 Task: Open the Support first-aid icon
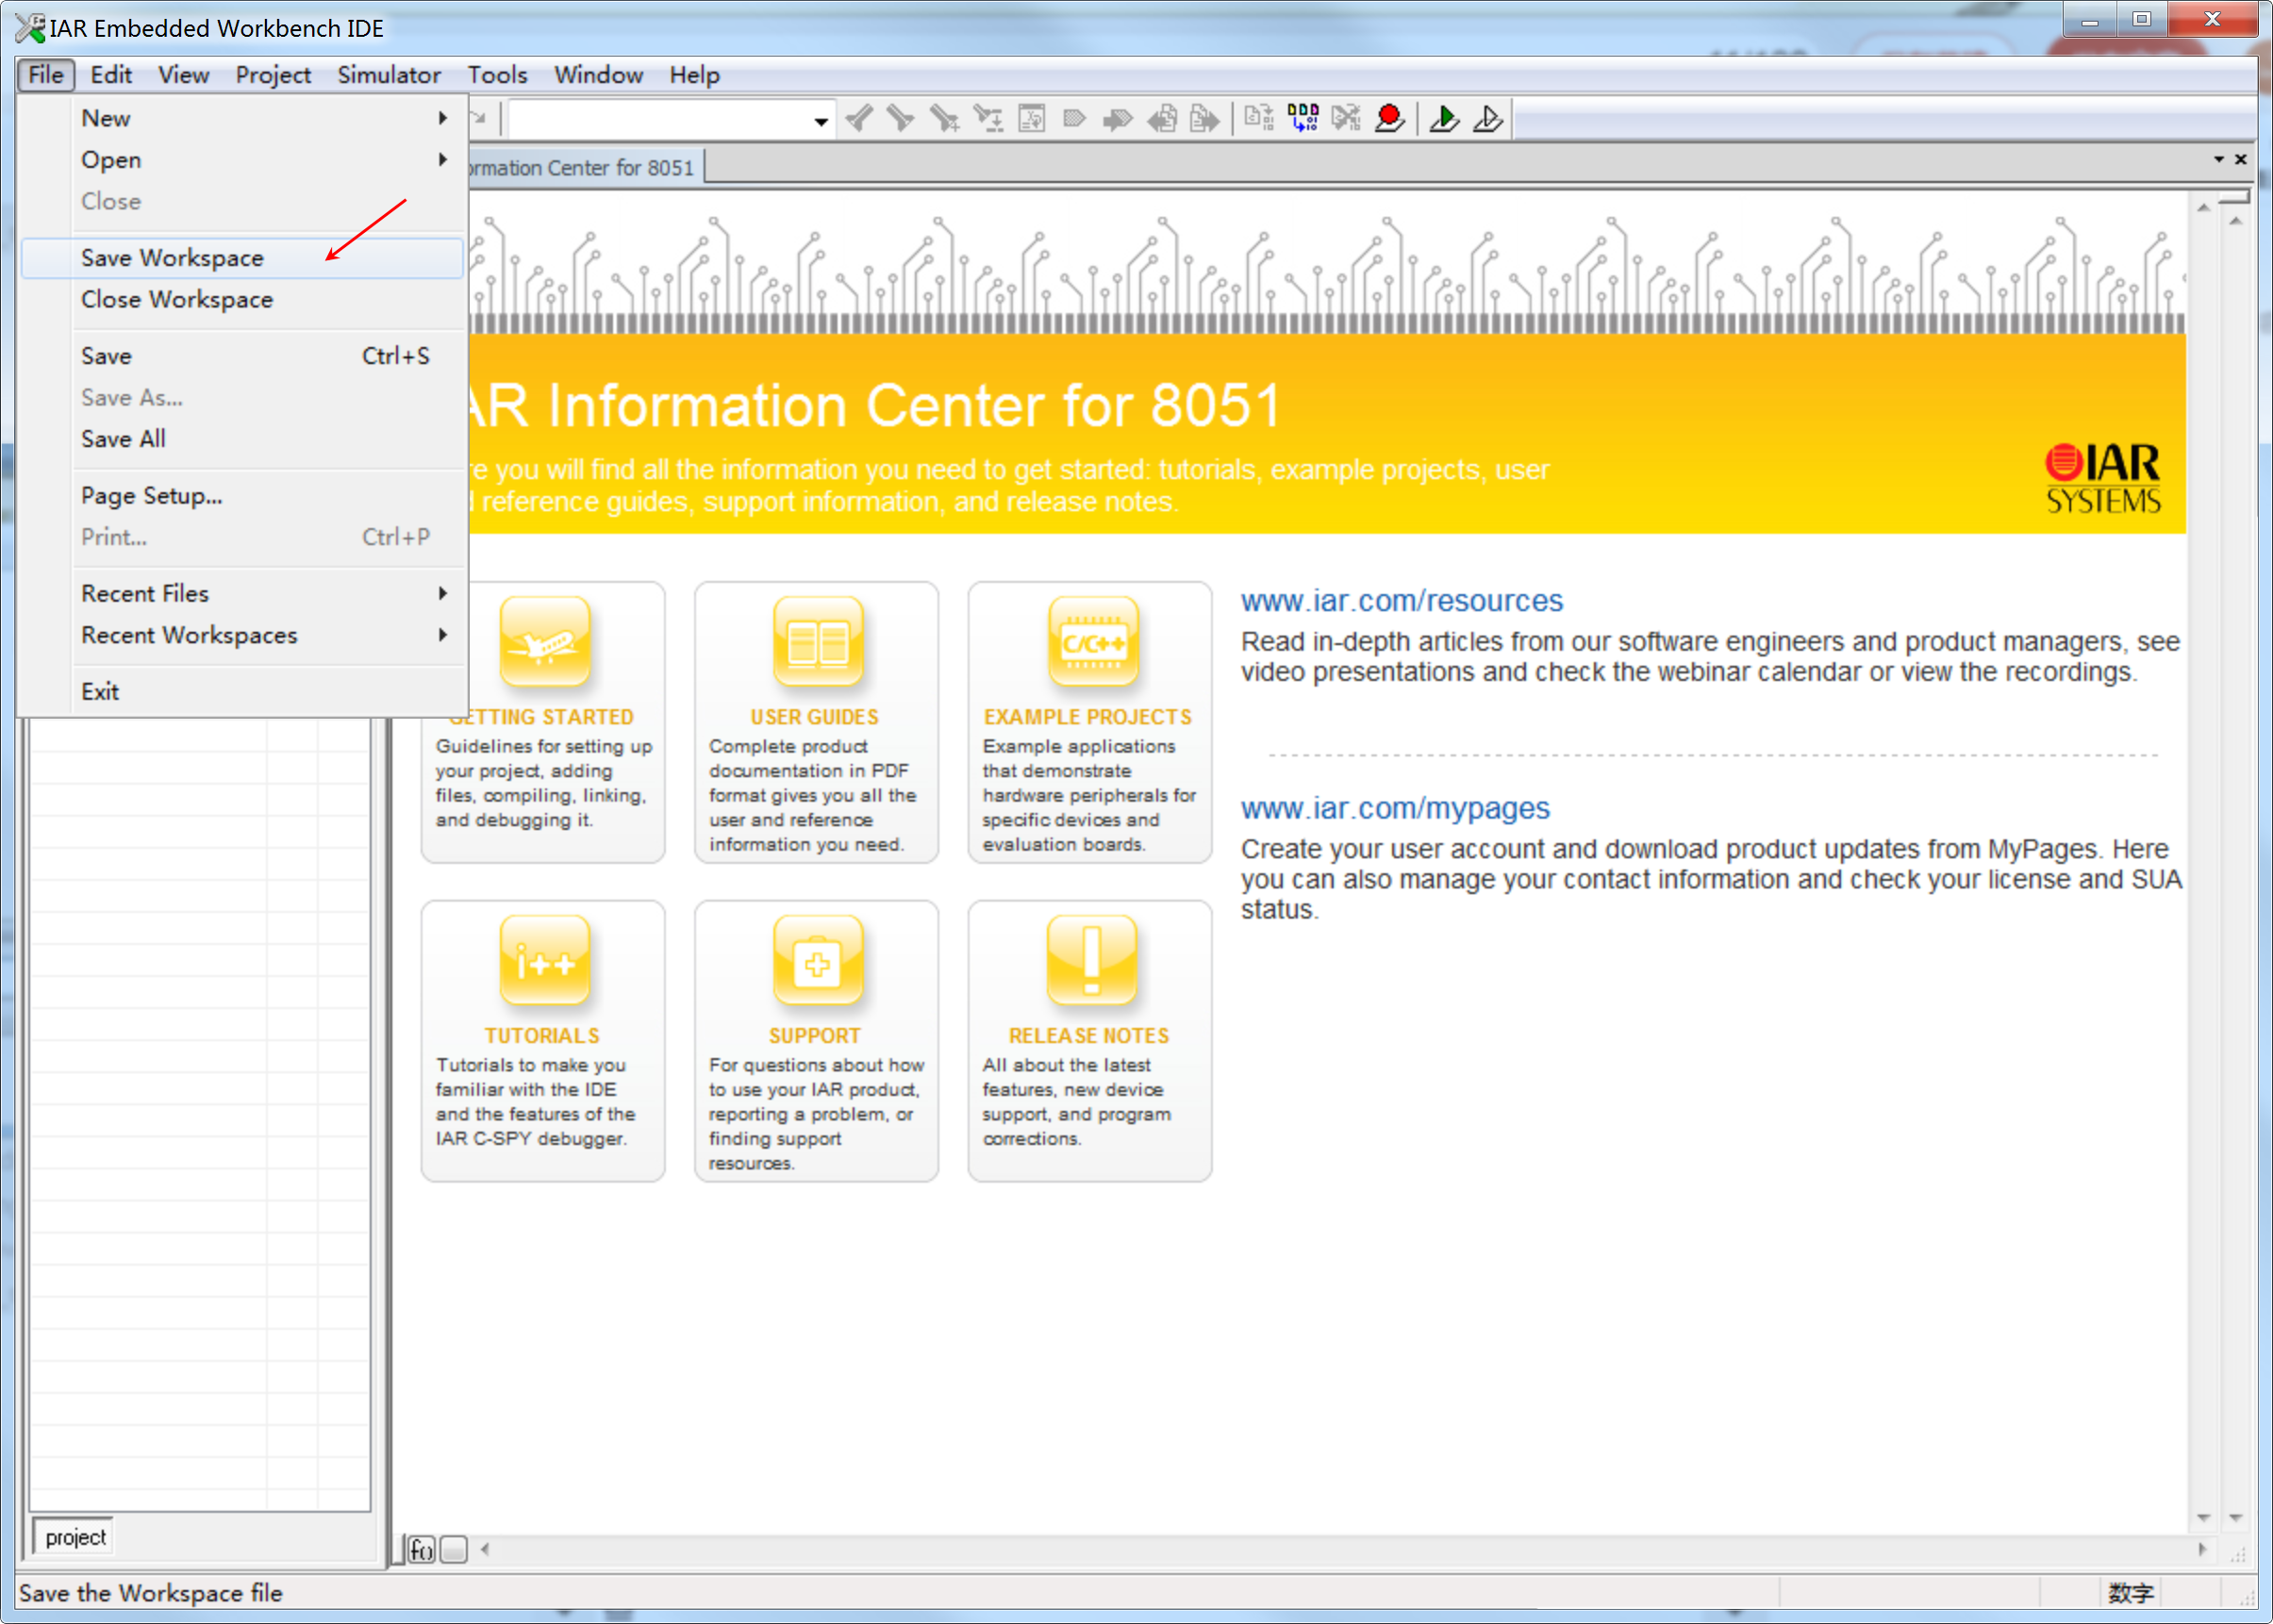point(817,961)
